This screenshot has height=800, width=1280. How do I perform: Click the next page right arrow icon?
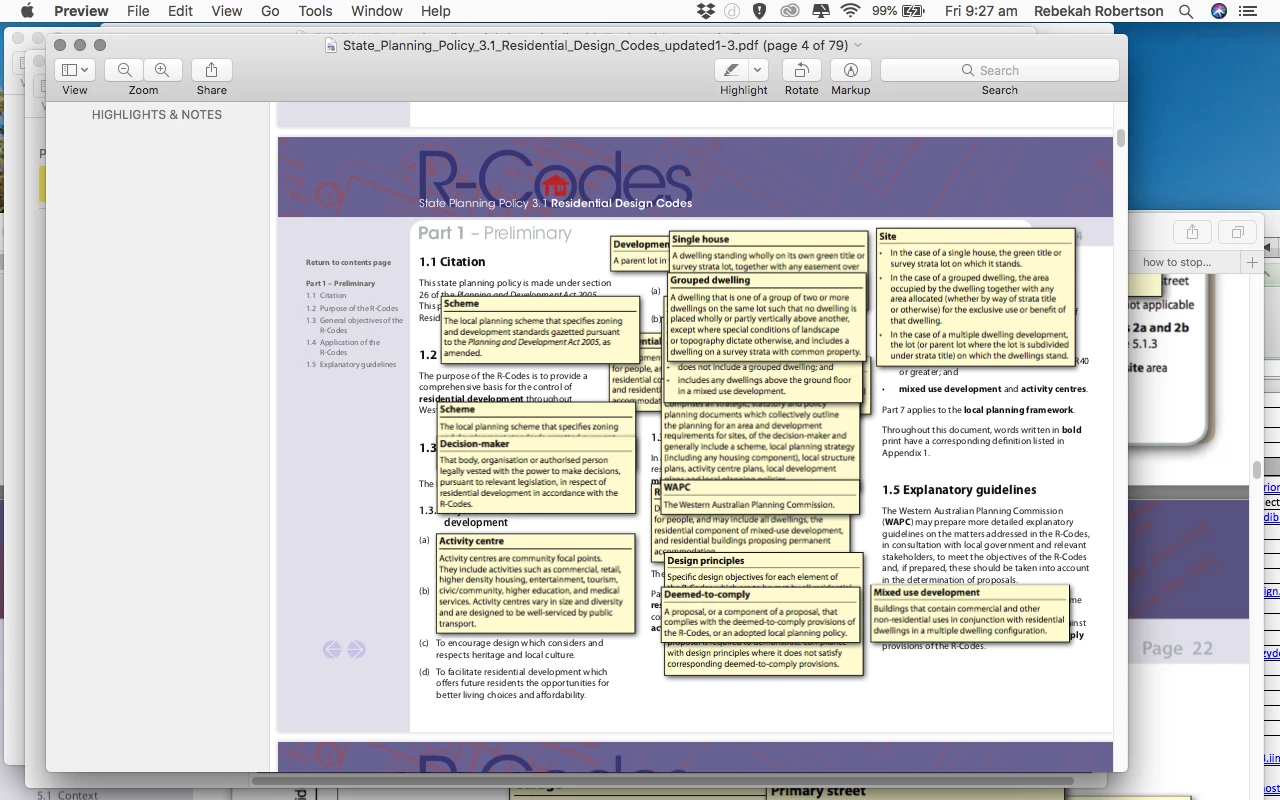click(x=356, y=650)
